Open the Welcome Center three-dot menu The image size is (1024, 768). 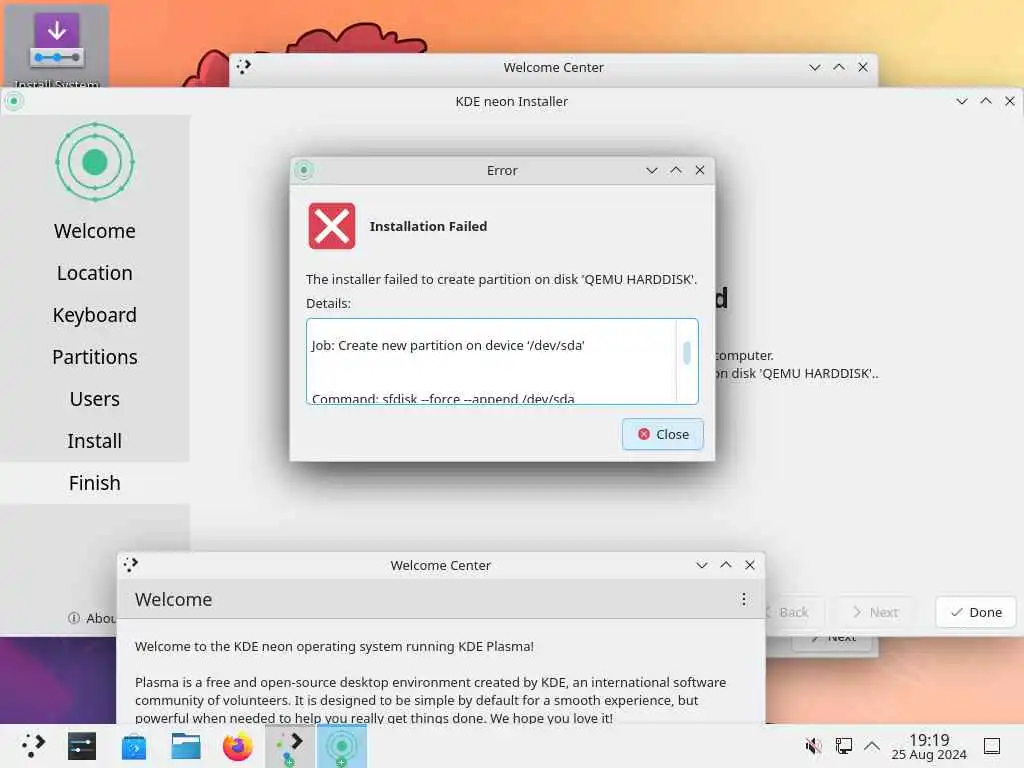(743, 600)
